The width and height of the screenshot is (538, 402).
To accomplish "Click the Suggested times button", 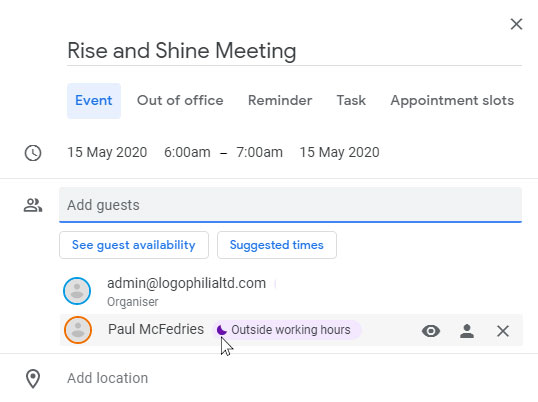I will pyautogui.click(x=277, y=245).
